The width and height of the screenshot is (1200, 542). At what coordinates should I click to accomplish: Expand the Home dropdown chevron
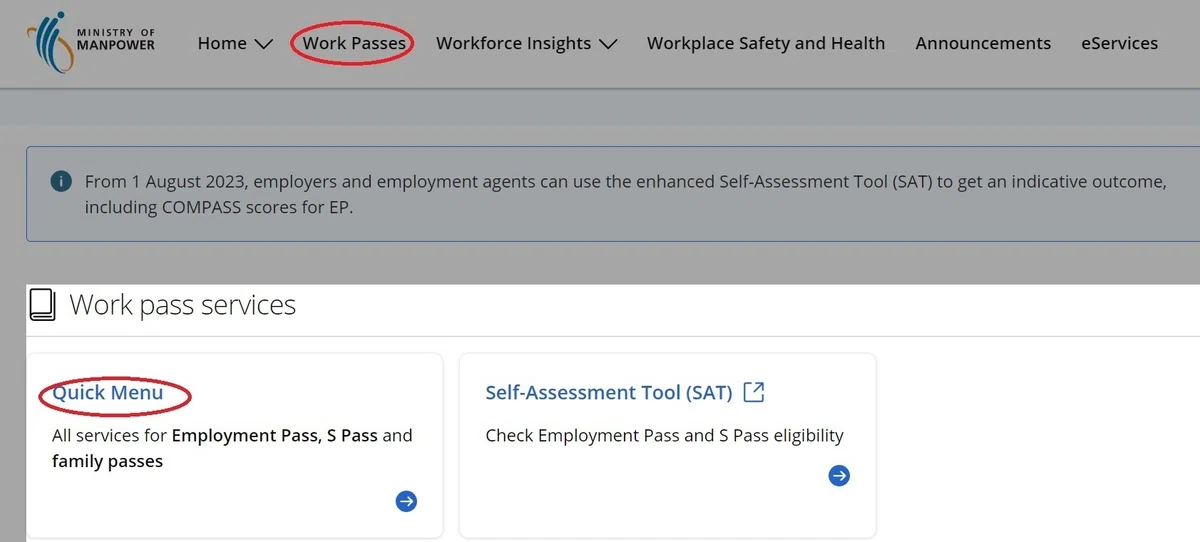[x=264, y=44]
